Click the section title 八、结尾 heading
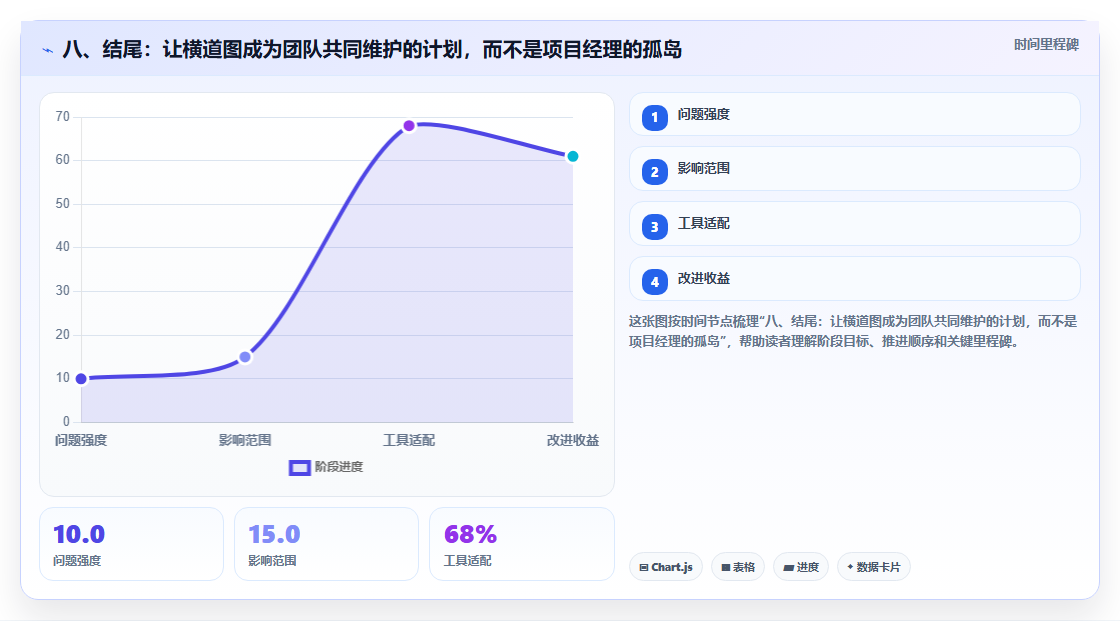Viewport: 1120px width, 621px height. pyautogui.click(x=372, y=50)
